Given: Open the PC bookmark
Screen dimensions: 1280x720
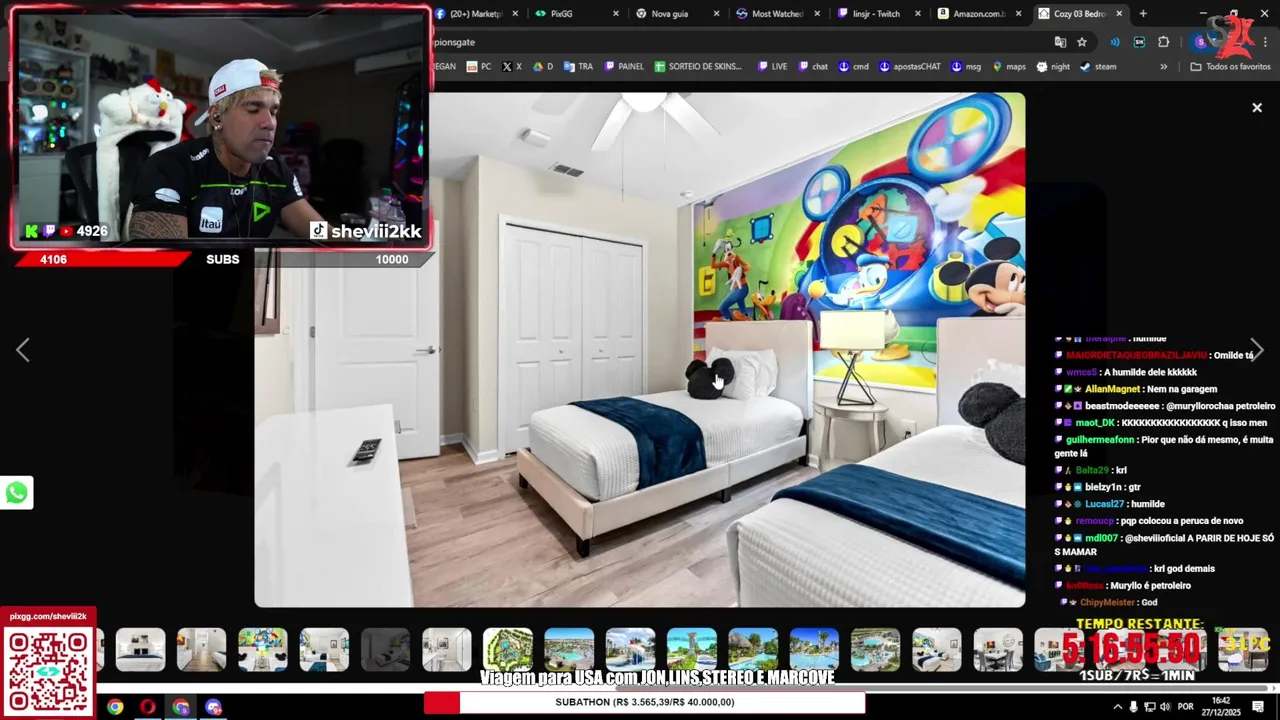Looking at the screenshot, I should tap(479, 67).
